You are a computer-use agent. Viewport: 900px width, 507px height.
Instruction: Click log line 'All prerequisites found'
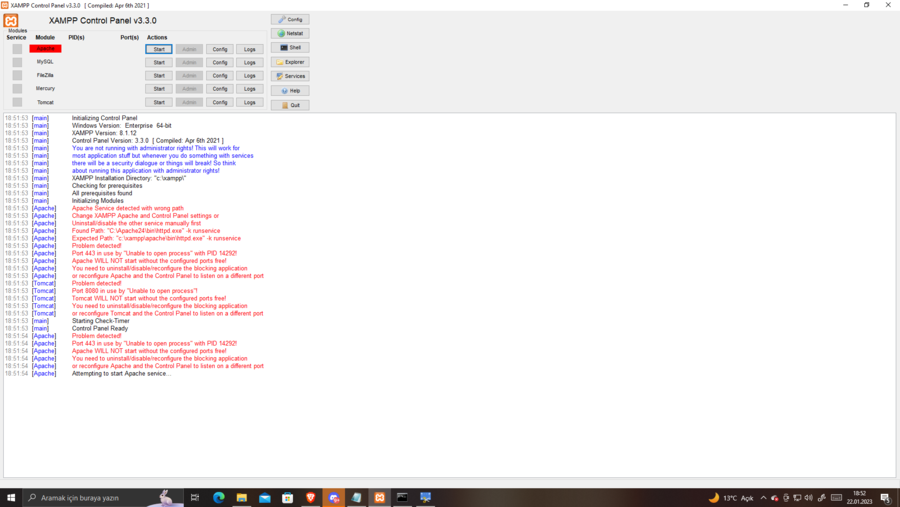tap(102, 193)
